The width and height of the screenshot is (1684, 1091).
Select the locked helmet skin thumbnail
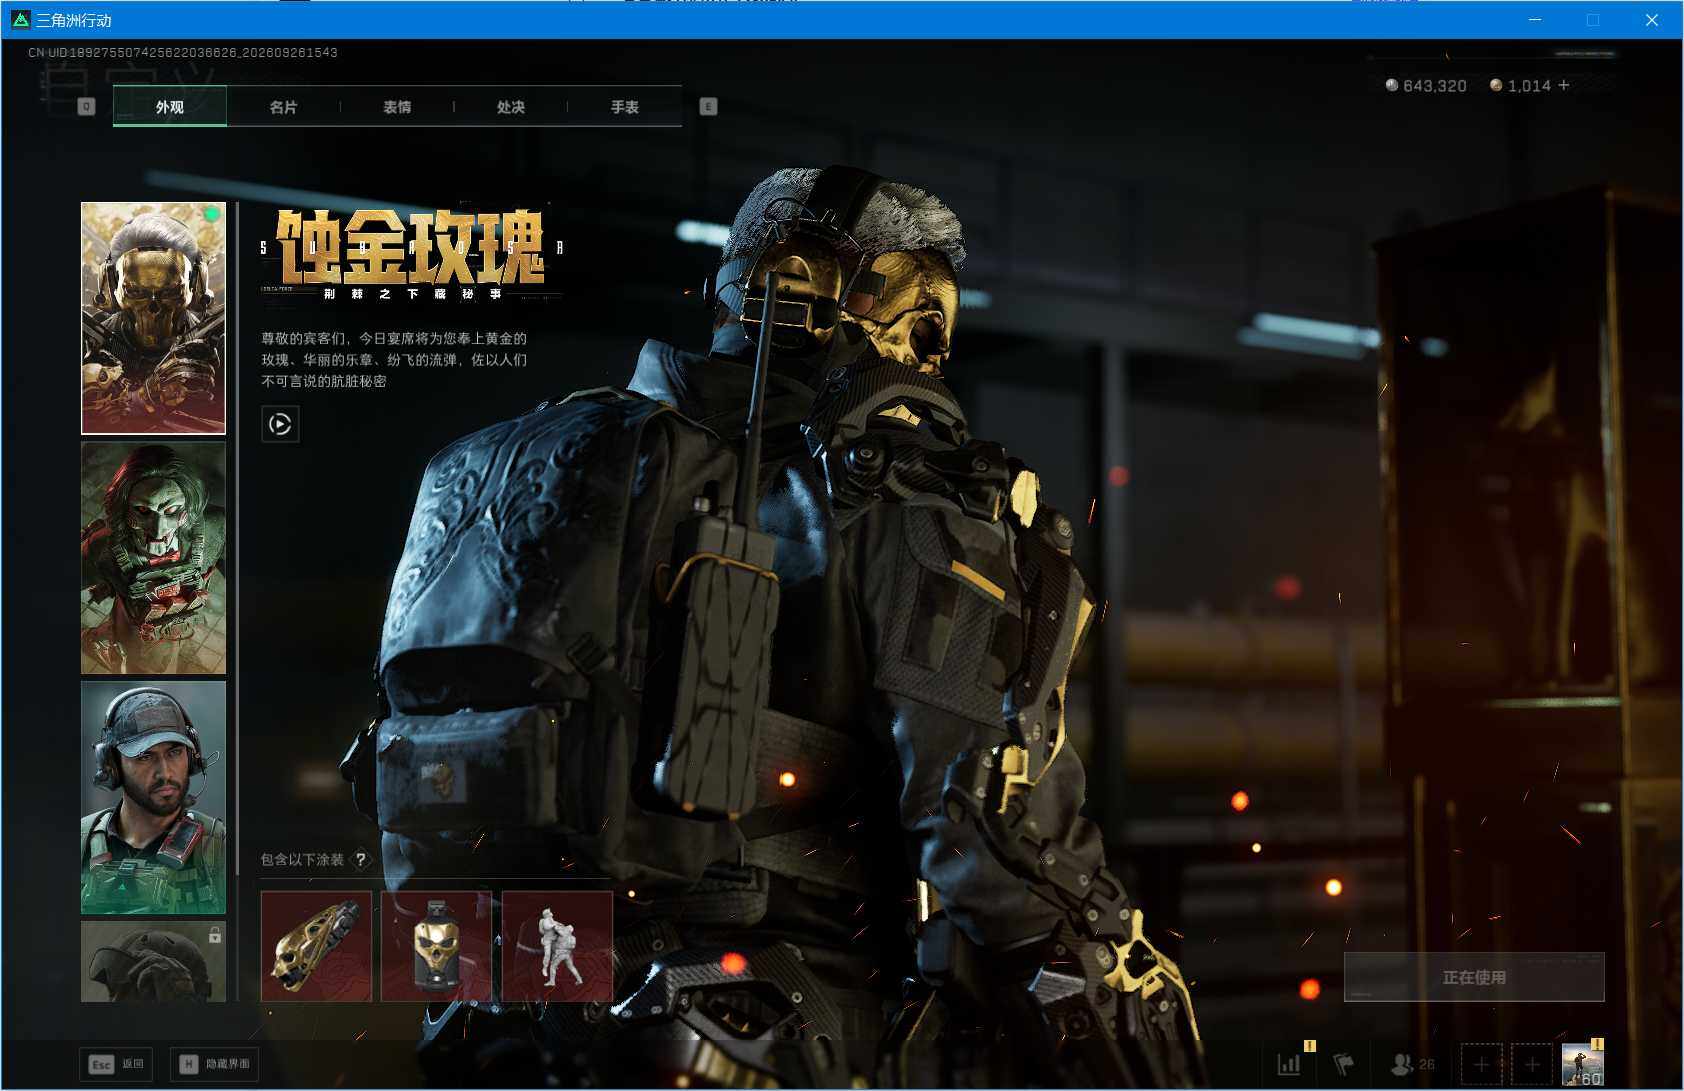click(x=153, y=961)
